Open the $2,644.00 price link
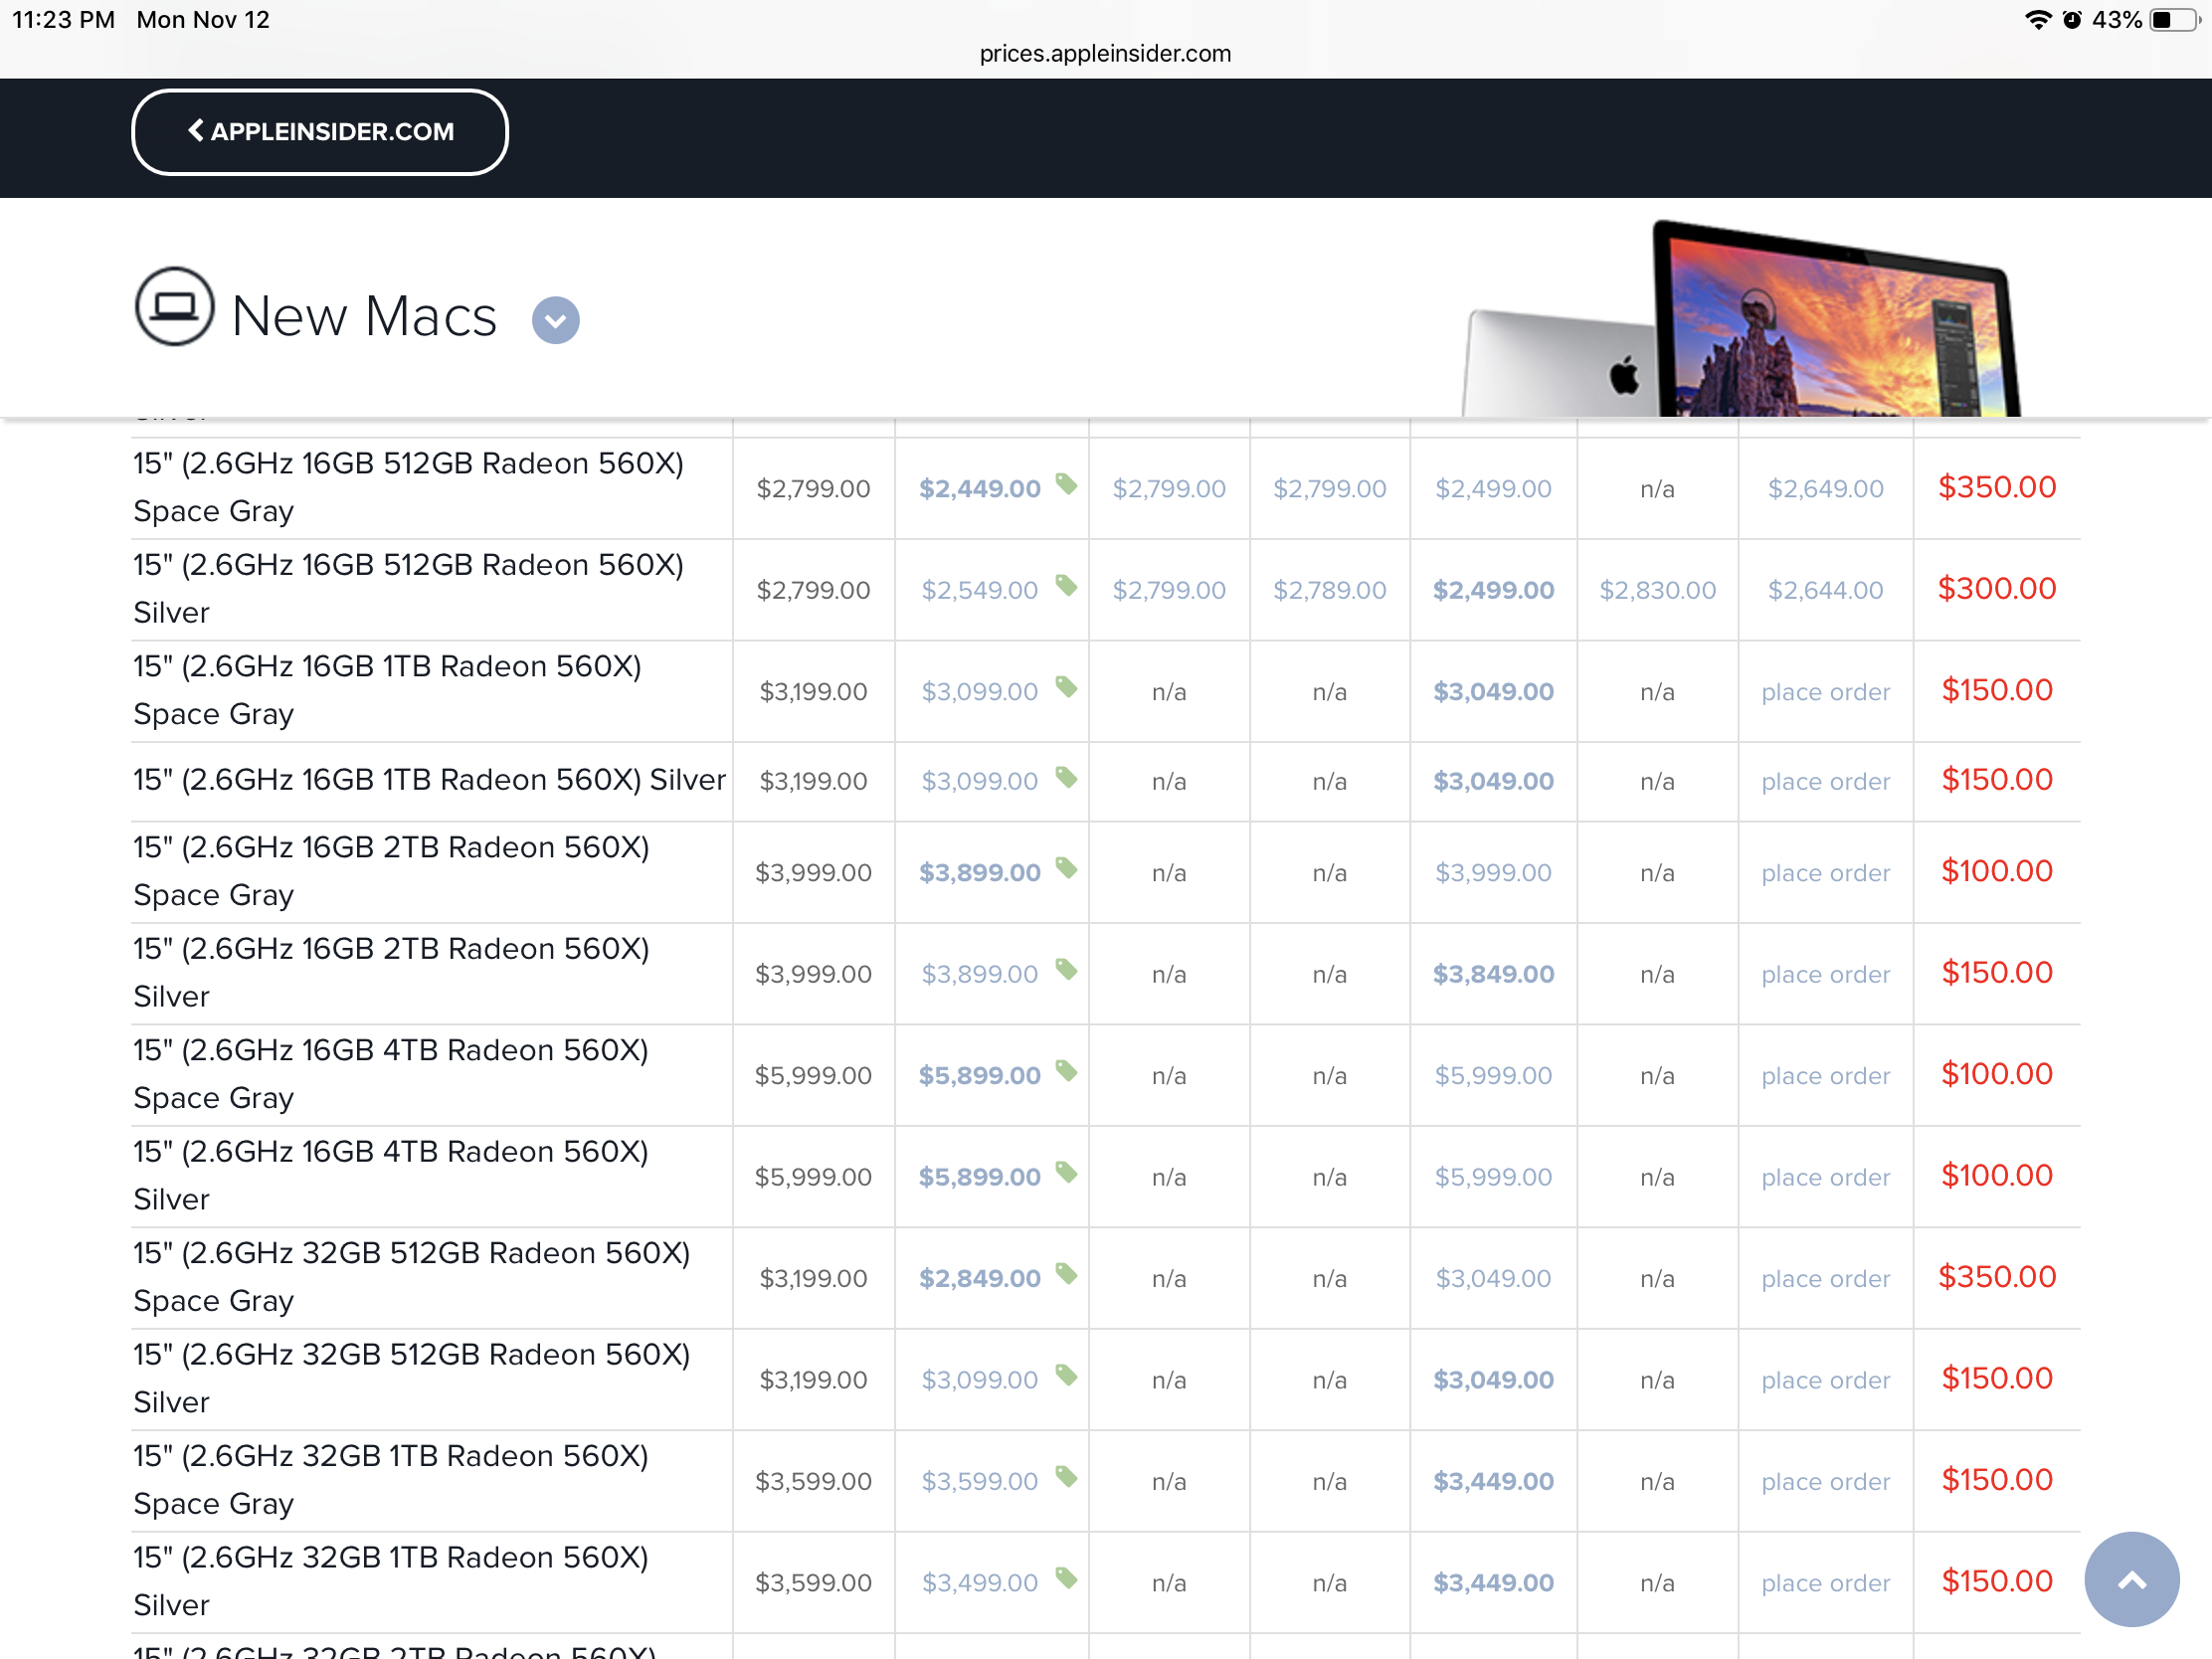The height and width of the screenshot is (1659, 2212). [x=1825, y=590]
